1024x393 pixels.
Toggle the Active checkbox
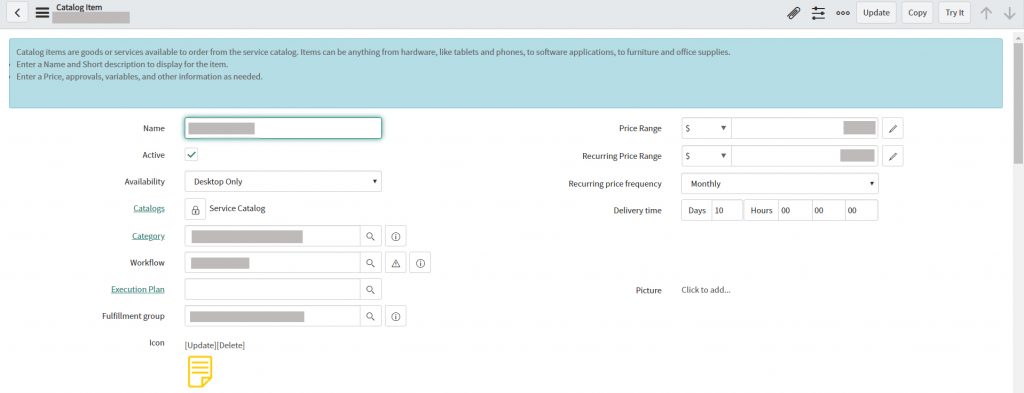tap(191, 155)
